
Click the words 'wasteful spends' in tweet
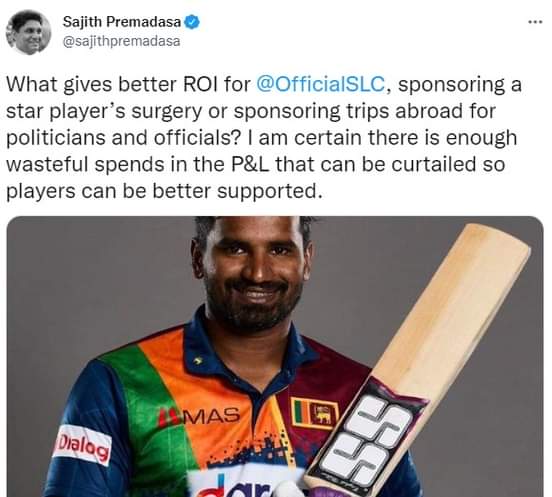point(86,164)
